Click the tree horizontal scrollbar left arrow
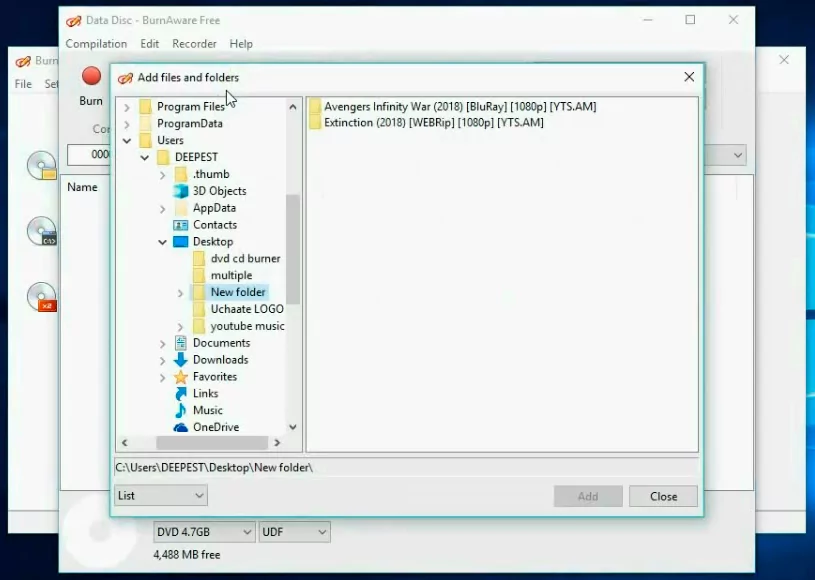 tap(124, 443)
